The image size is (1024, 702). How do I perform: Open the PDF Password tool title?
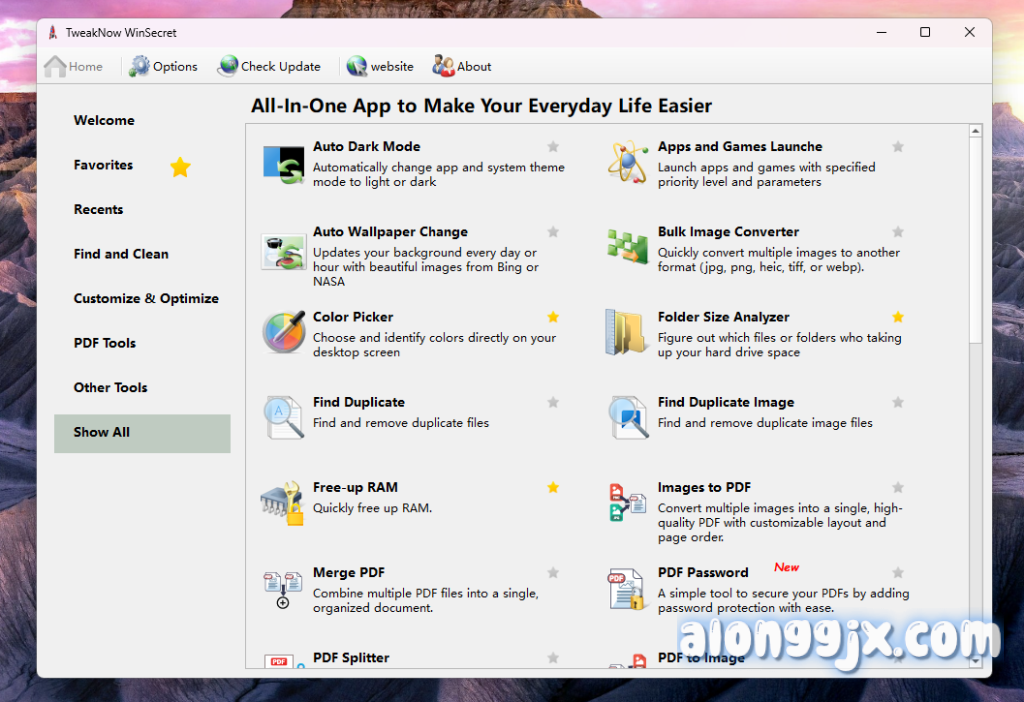click(x=703, y=573)
